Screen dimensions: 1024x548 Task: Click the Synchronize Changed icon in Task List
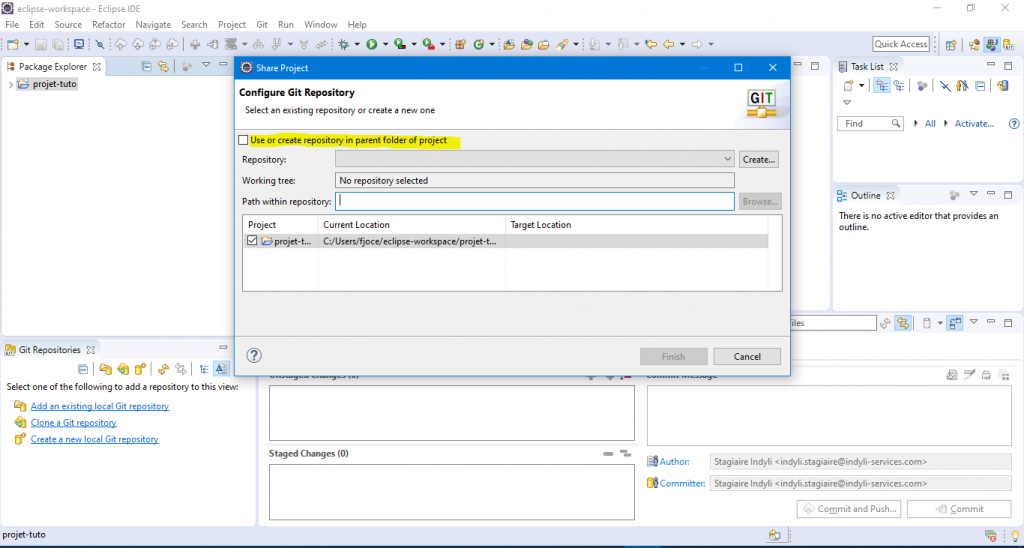coord(1002,86)
